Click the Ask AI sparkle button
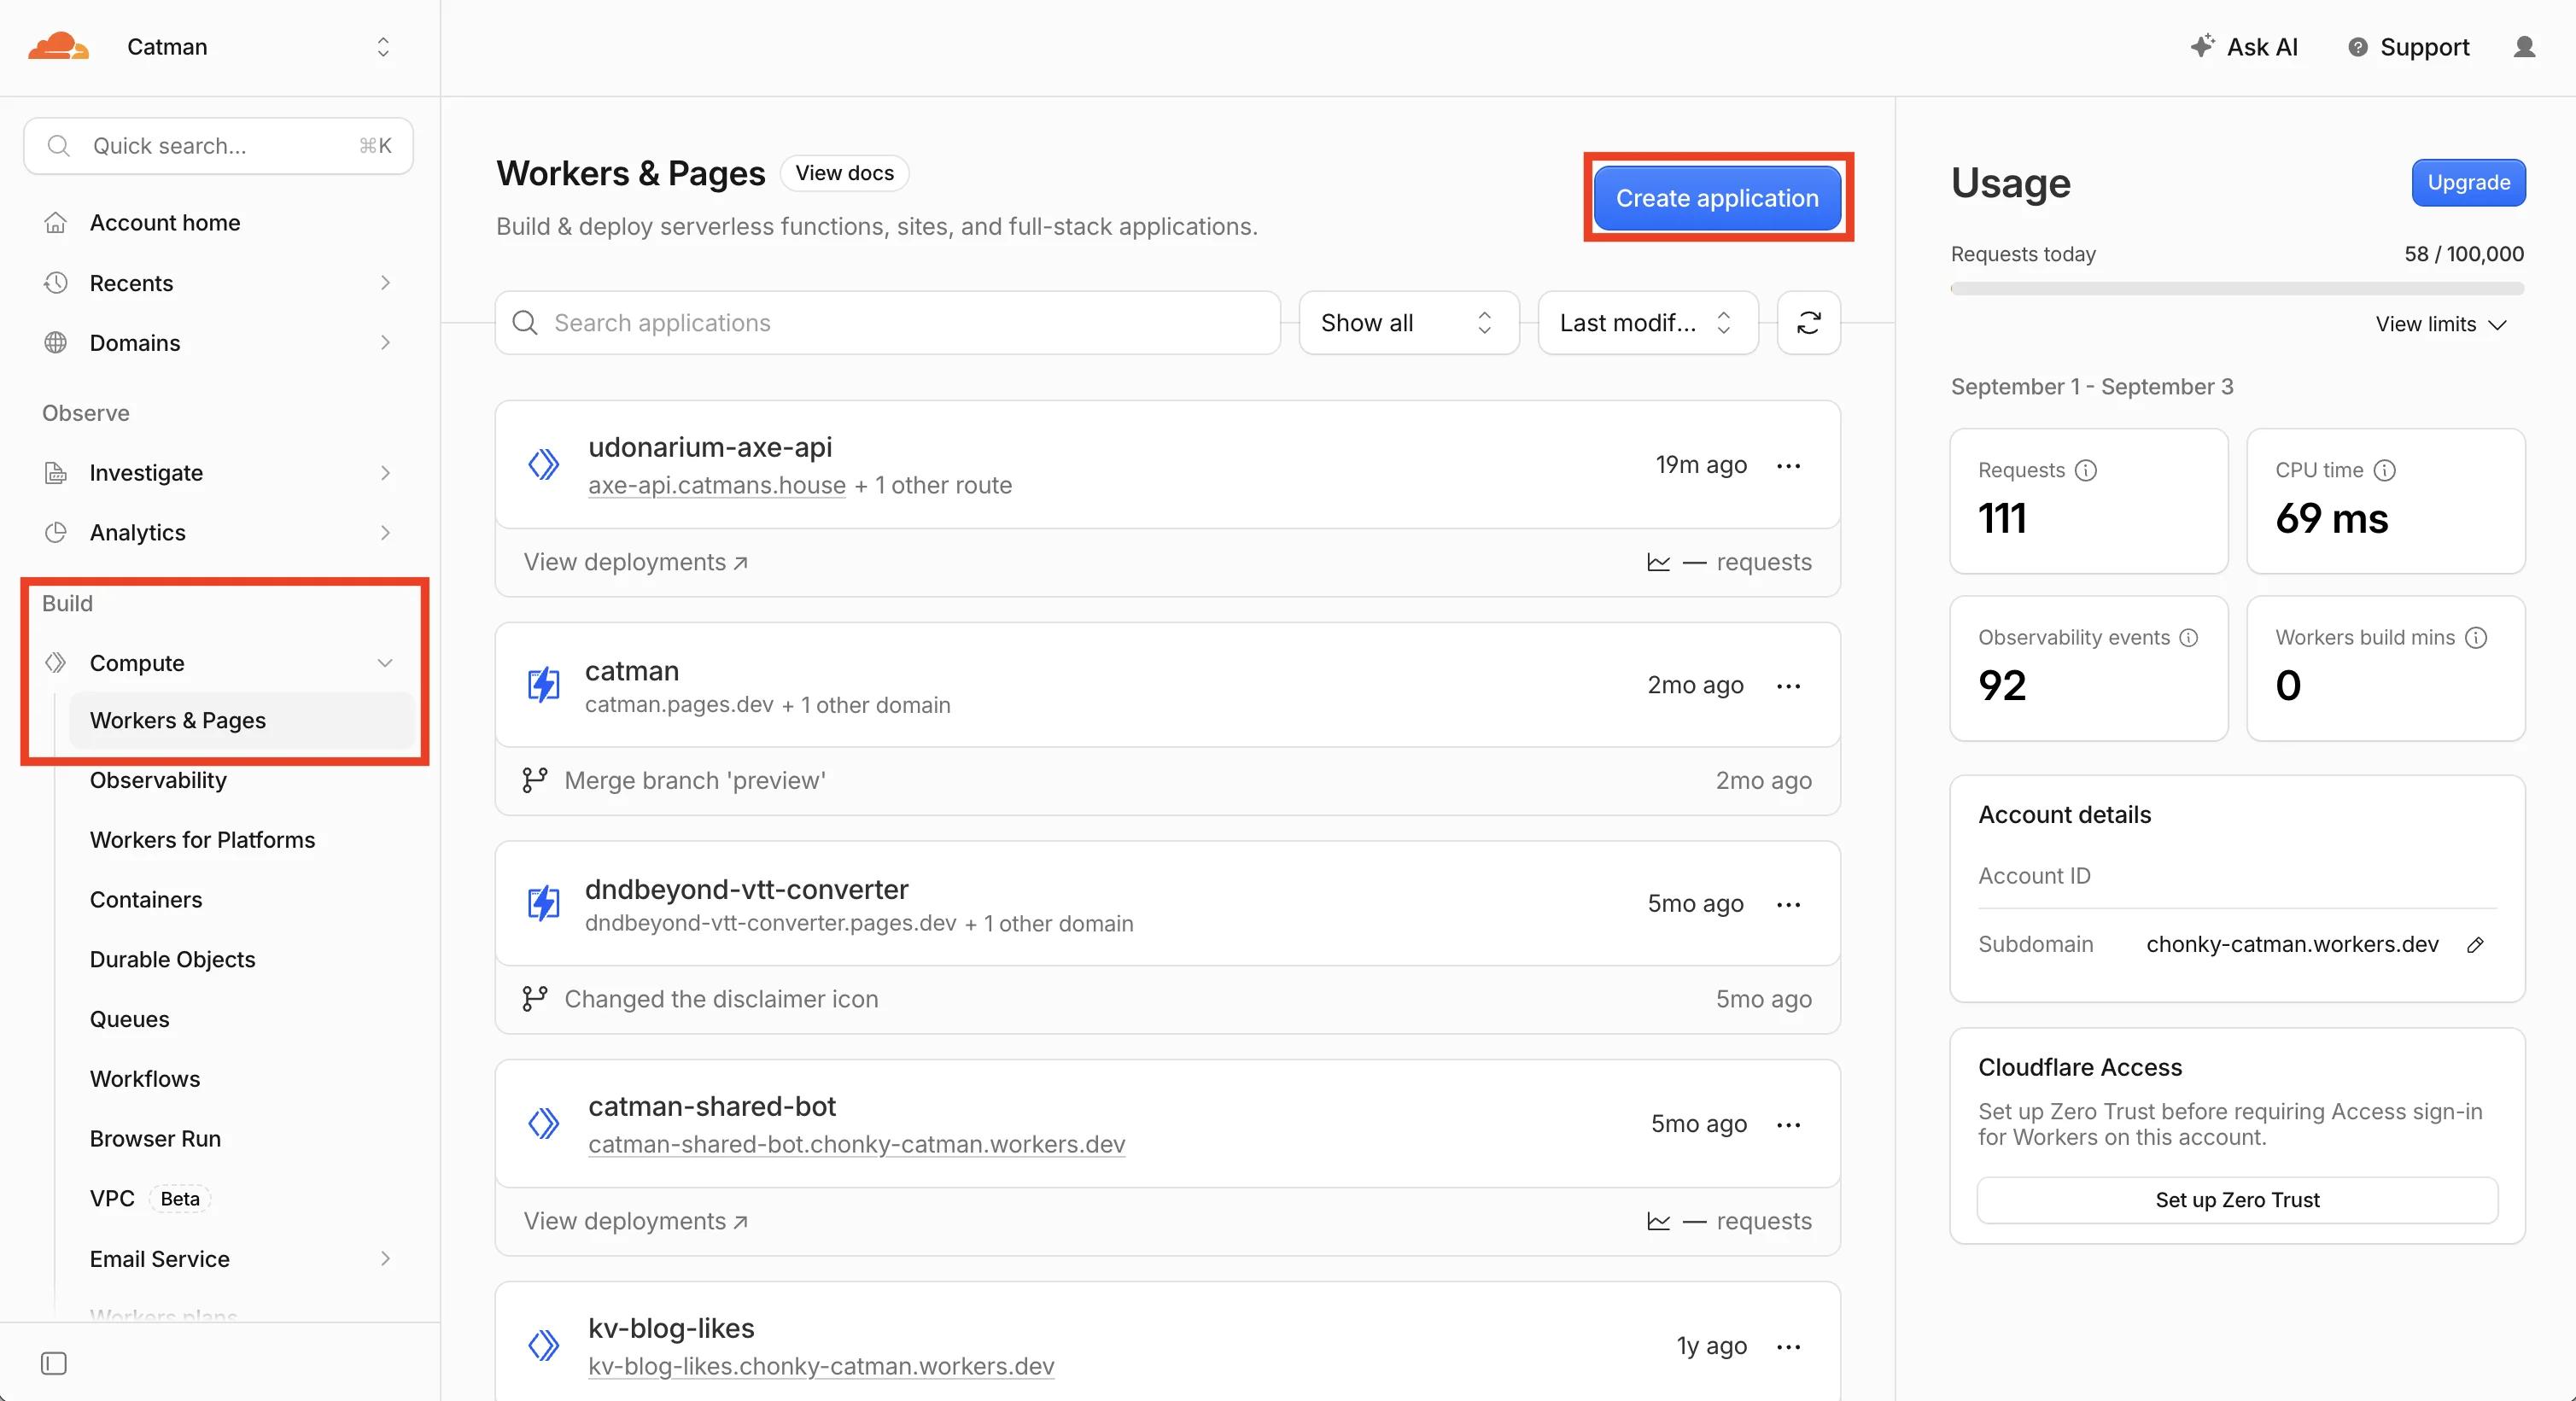2576x1401 pixels. 2244,47
